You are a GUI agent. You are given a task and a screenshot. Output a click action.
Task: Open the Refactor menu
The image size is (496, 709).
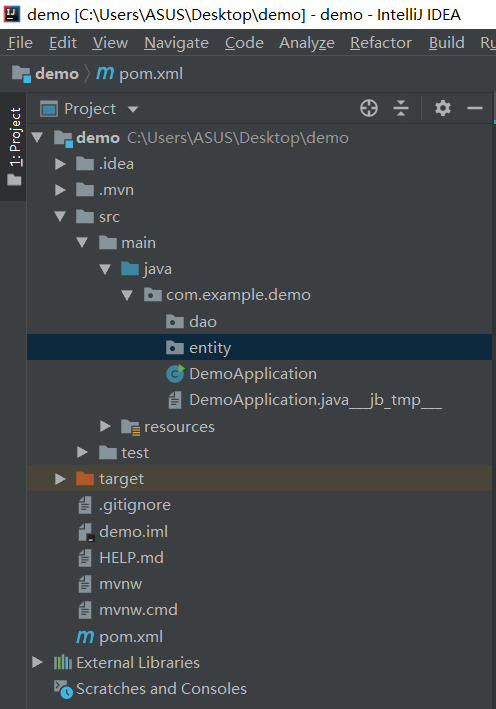[381, 43]
